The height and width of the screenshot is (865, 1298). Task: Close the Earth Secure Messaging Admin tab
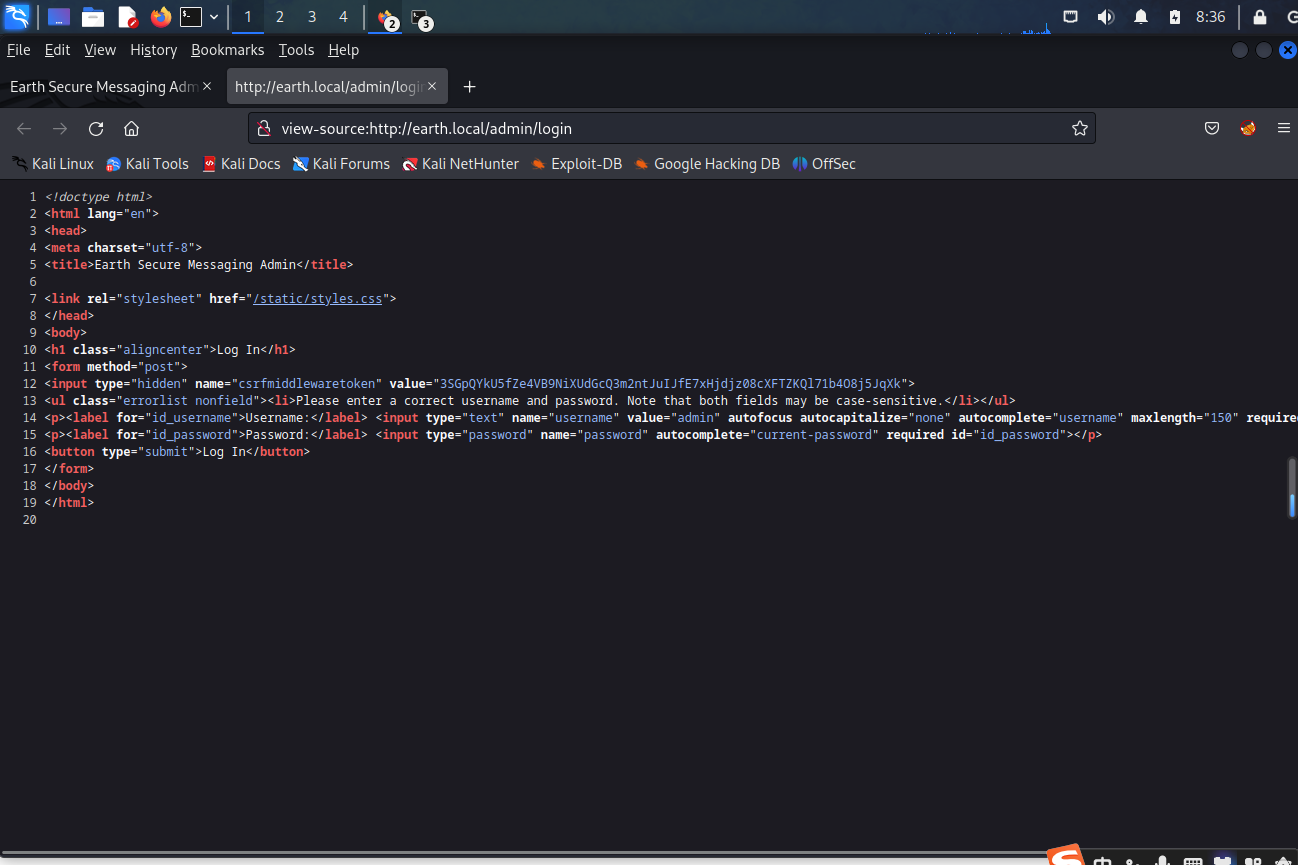[207, 87]
